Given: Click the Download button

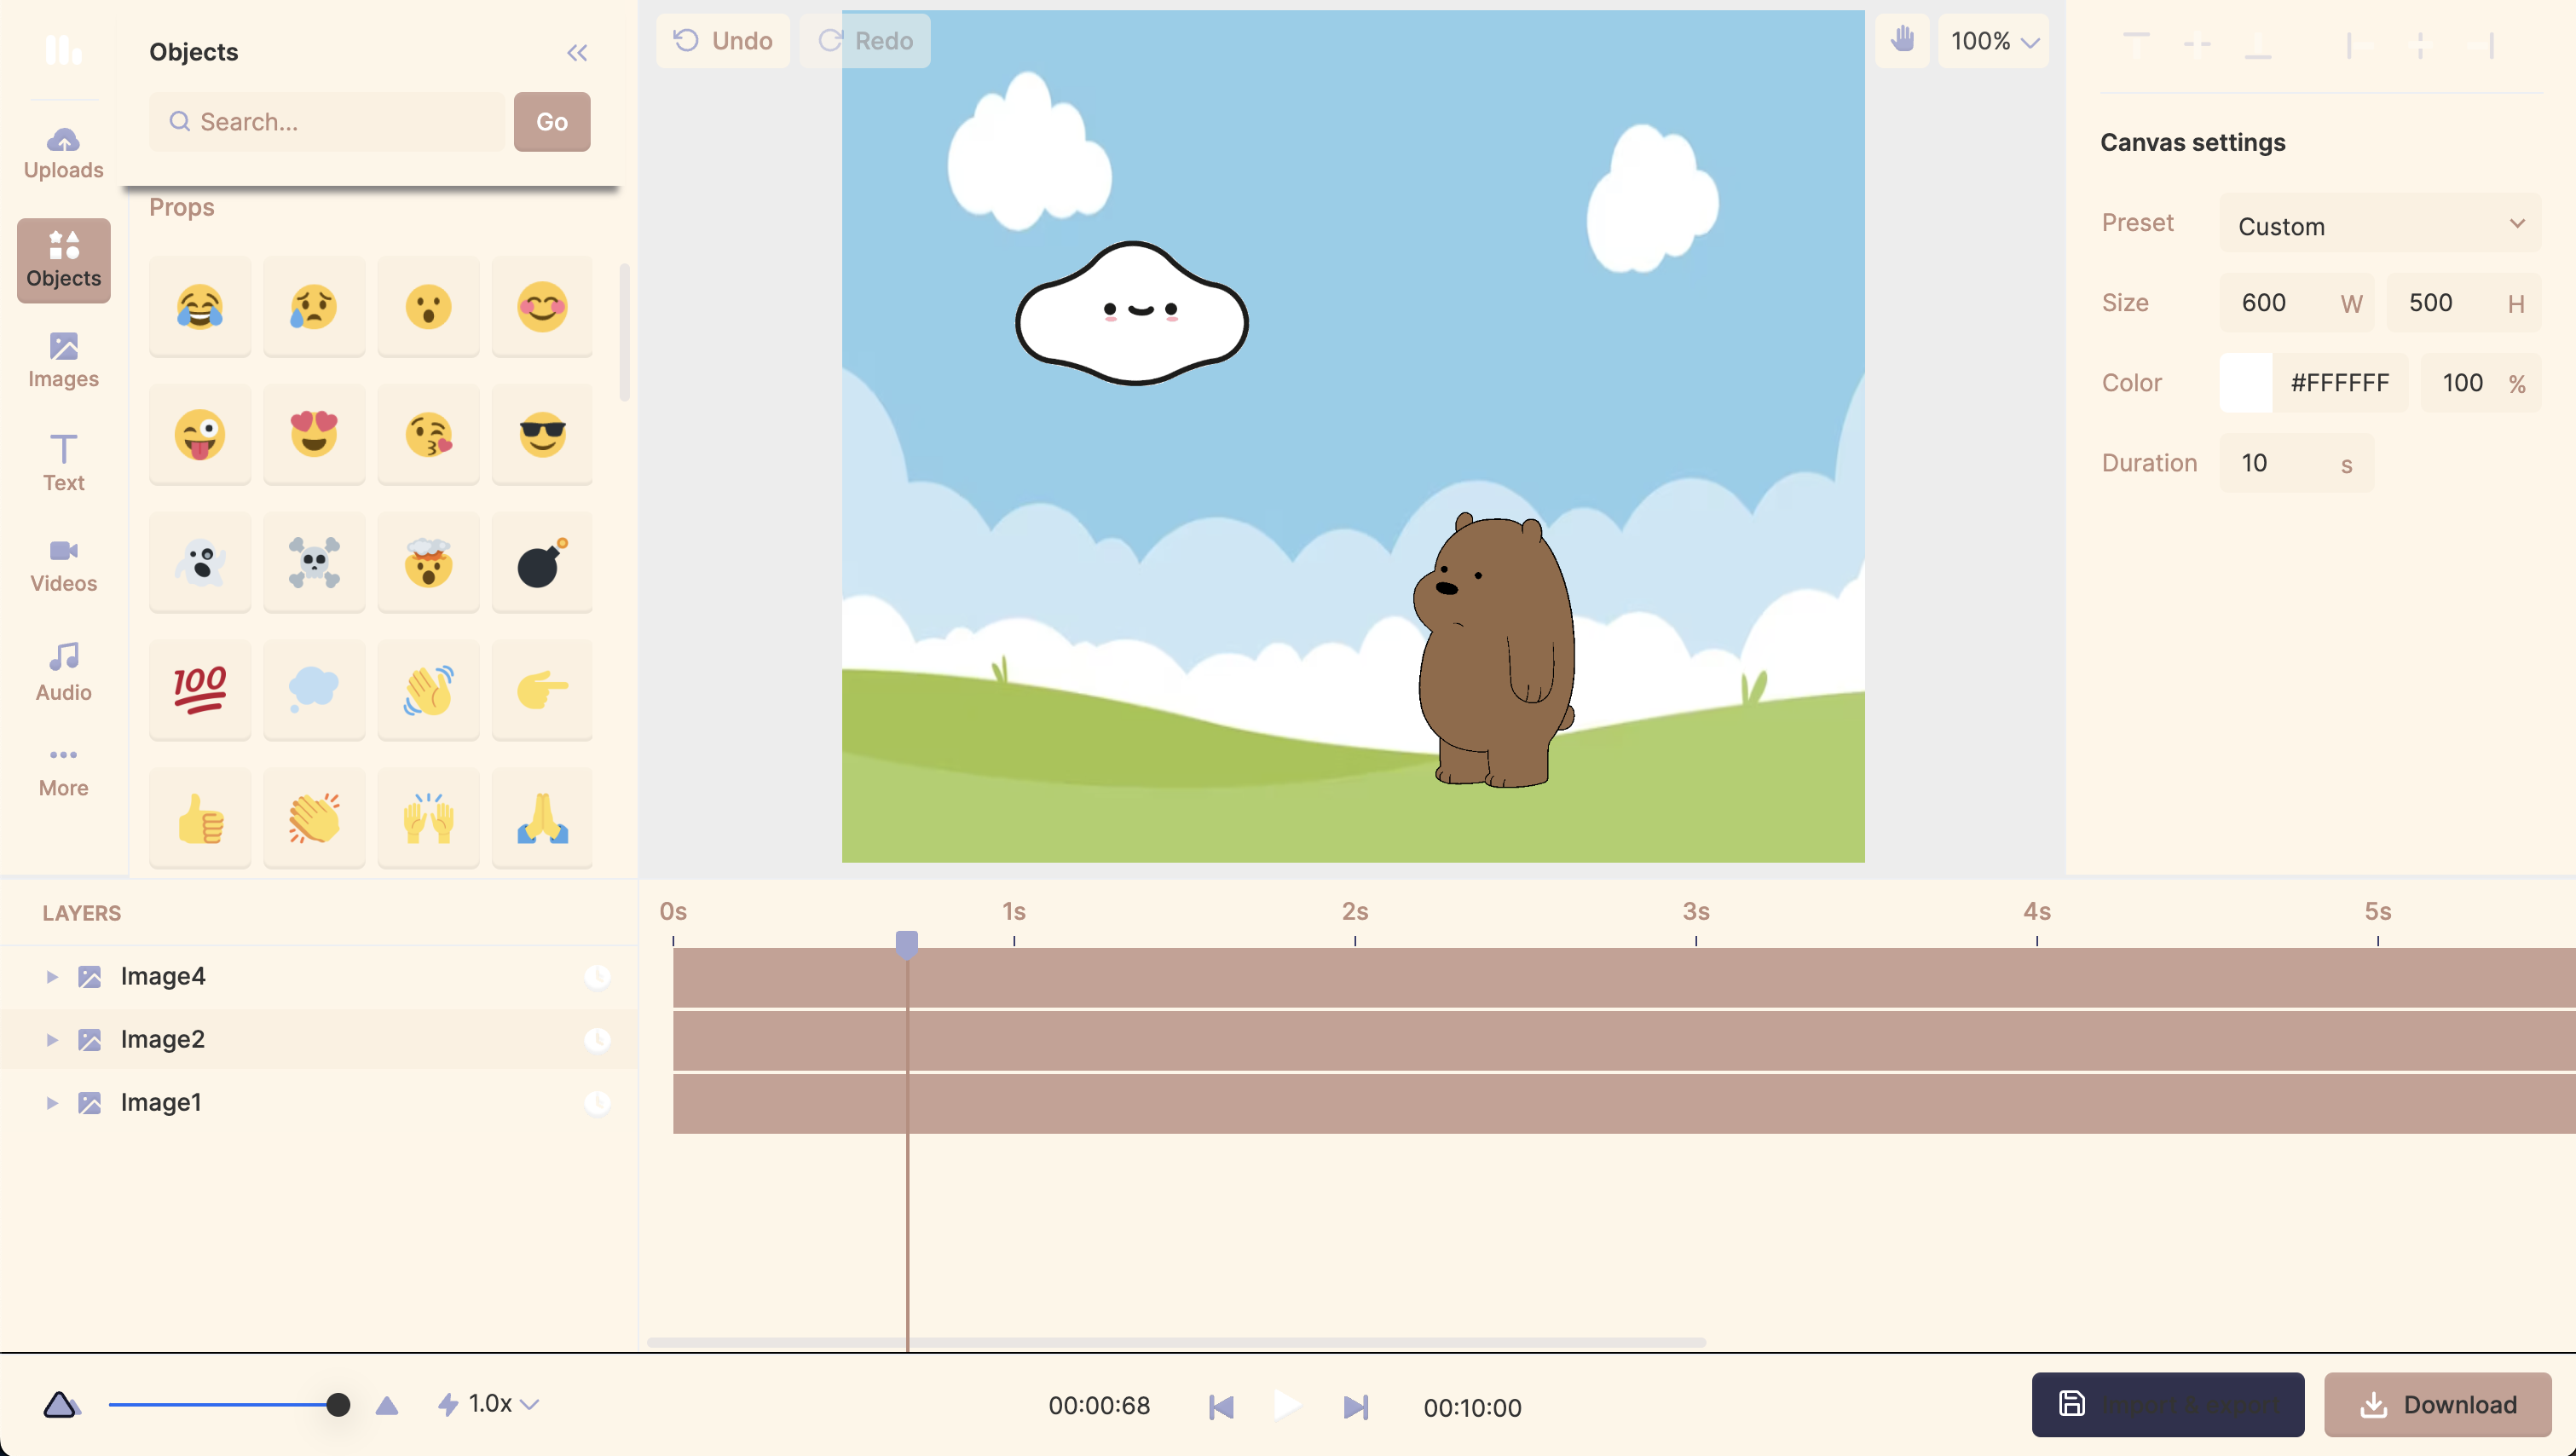Looking at the screenshot, I should coord(2438,1404).
